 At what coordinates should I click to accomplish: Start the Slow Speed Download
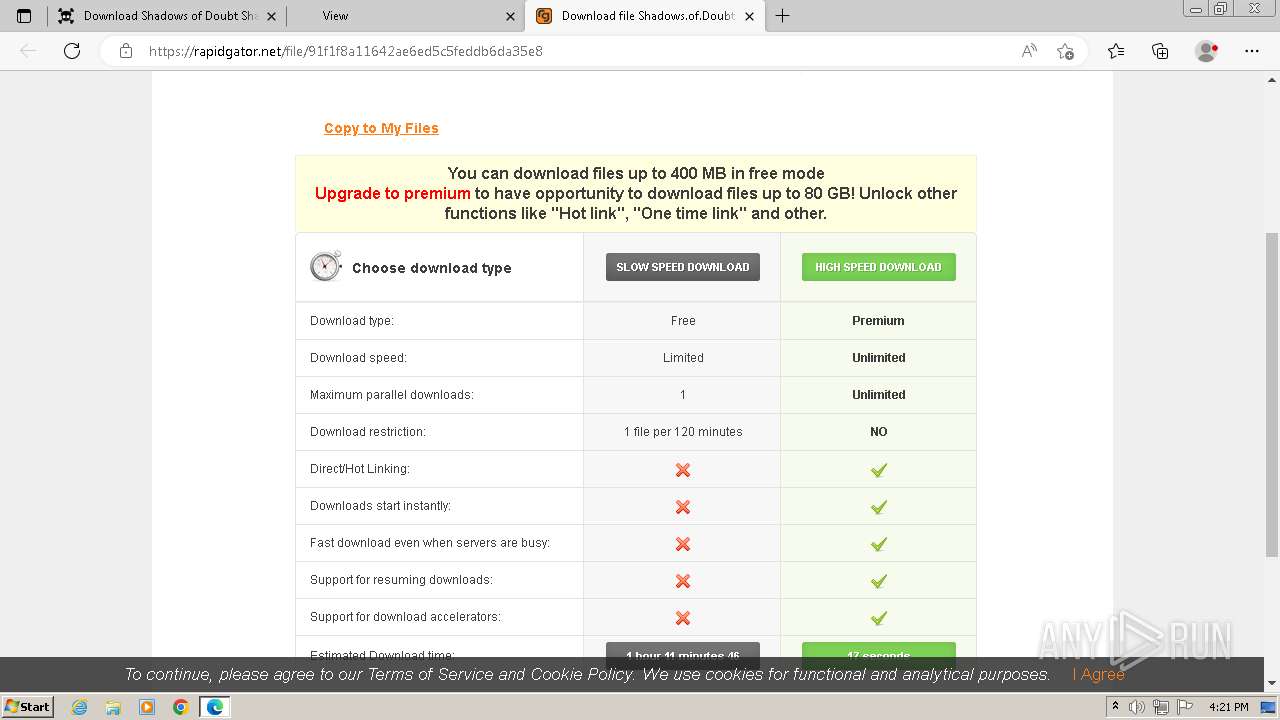click(683, 267)
